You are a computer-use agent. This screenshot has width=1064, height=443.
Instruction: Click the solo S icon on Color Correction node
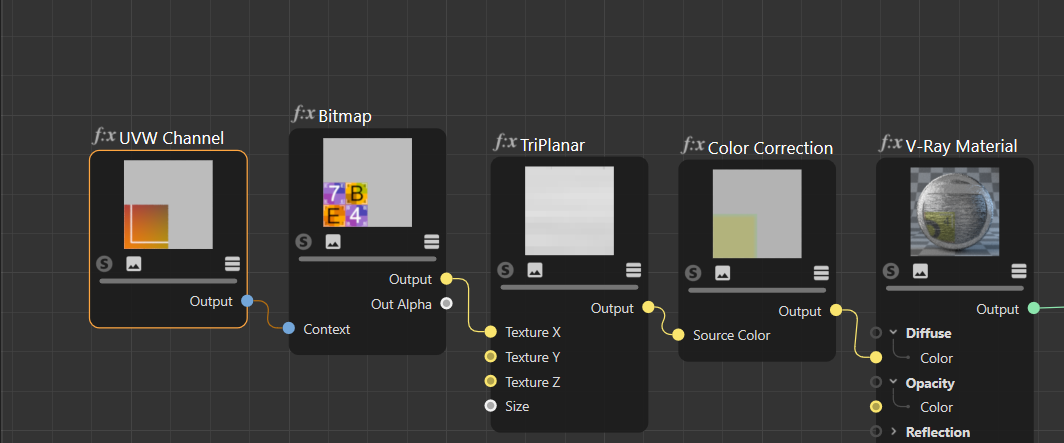(693, 273)
